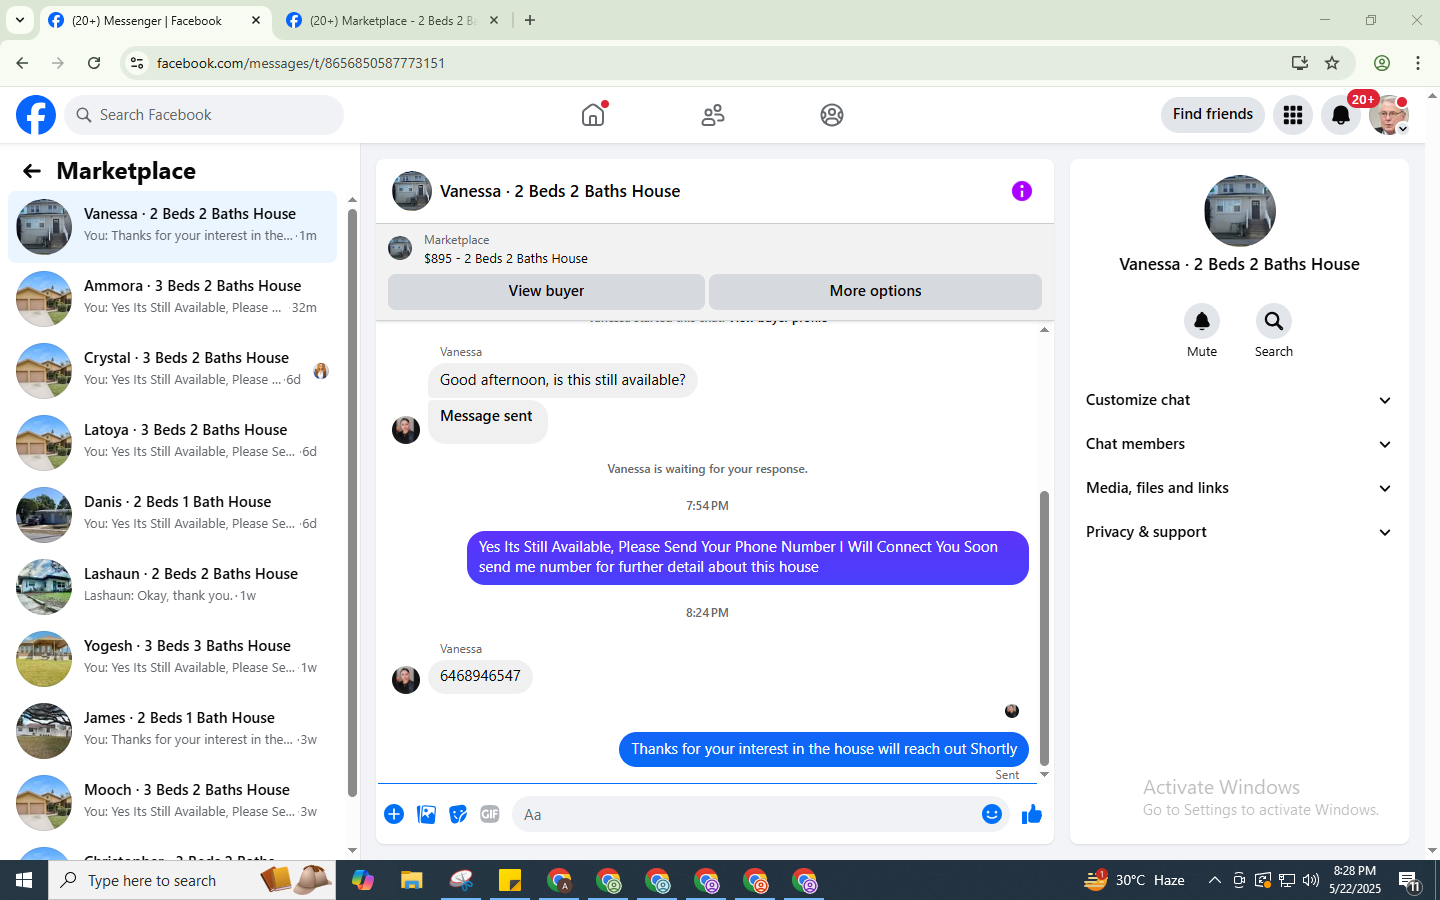Image resolution: width=1440 pixels, height=900 pixels.
Task: Open the James 2 Beds 1 Bath House chat
Action: tap(172, 731)
